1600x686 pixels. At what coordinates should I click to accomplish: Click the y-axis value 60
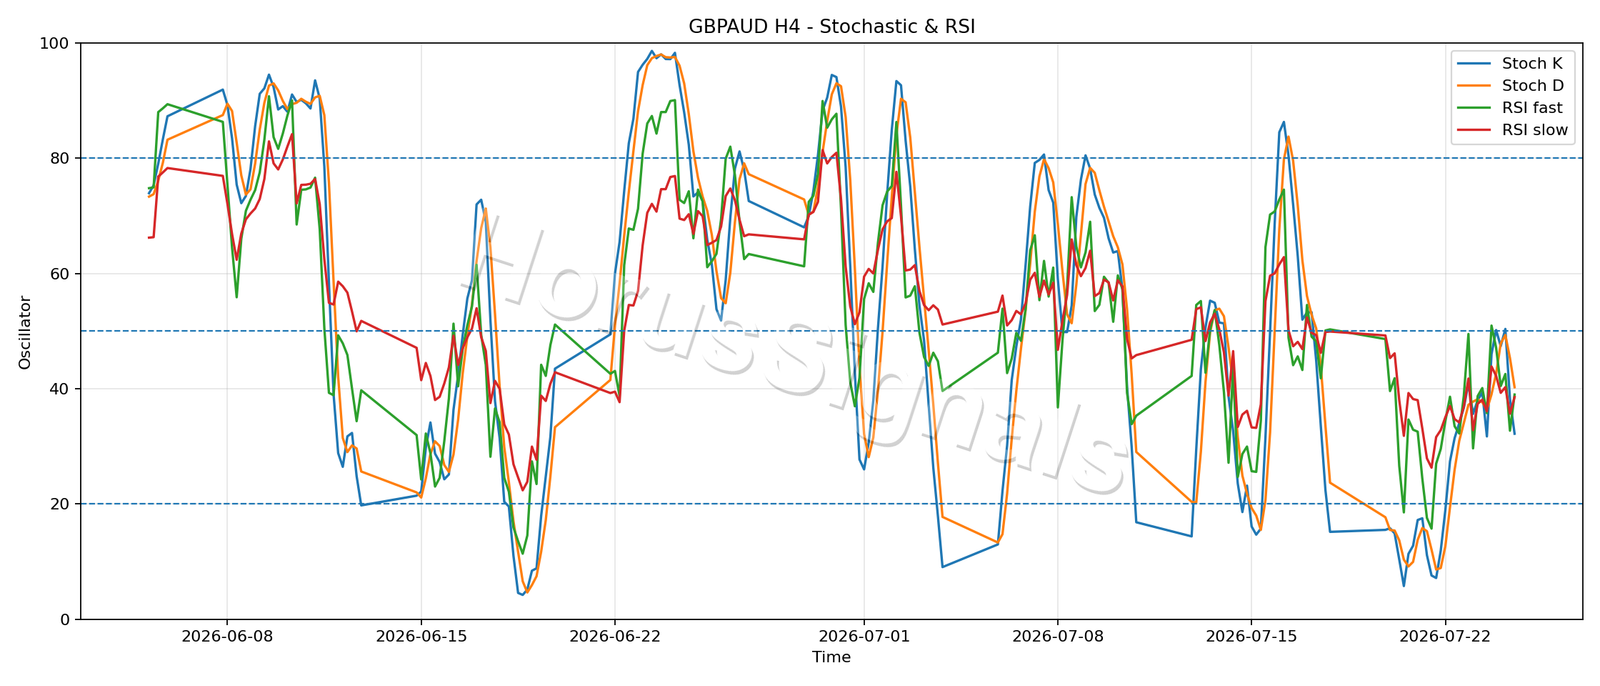point(60,274)
